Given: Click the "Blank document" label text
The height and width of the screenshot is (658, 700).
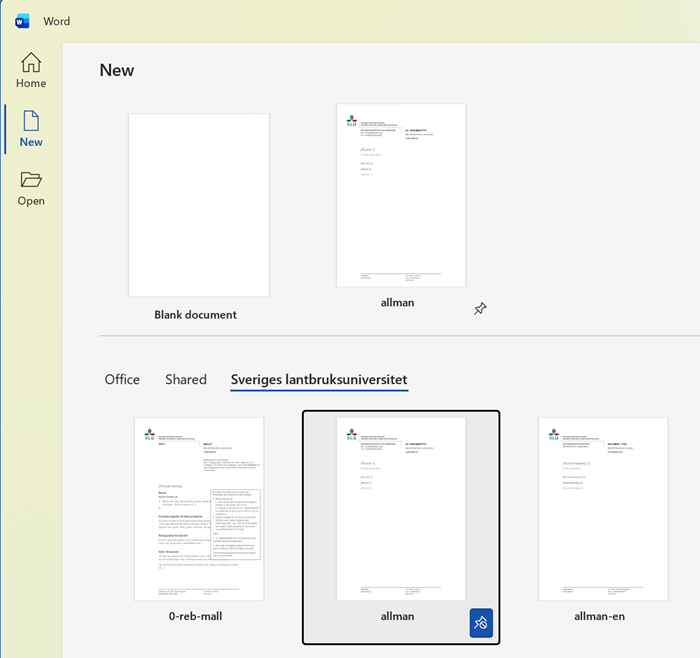Looking at the screenshot, I should (x=196, y=315).
